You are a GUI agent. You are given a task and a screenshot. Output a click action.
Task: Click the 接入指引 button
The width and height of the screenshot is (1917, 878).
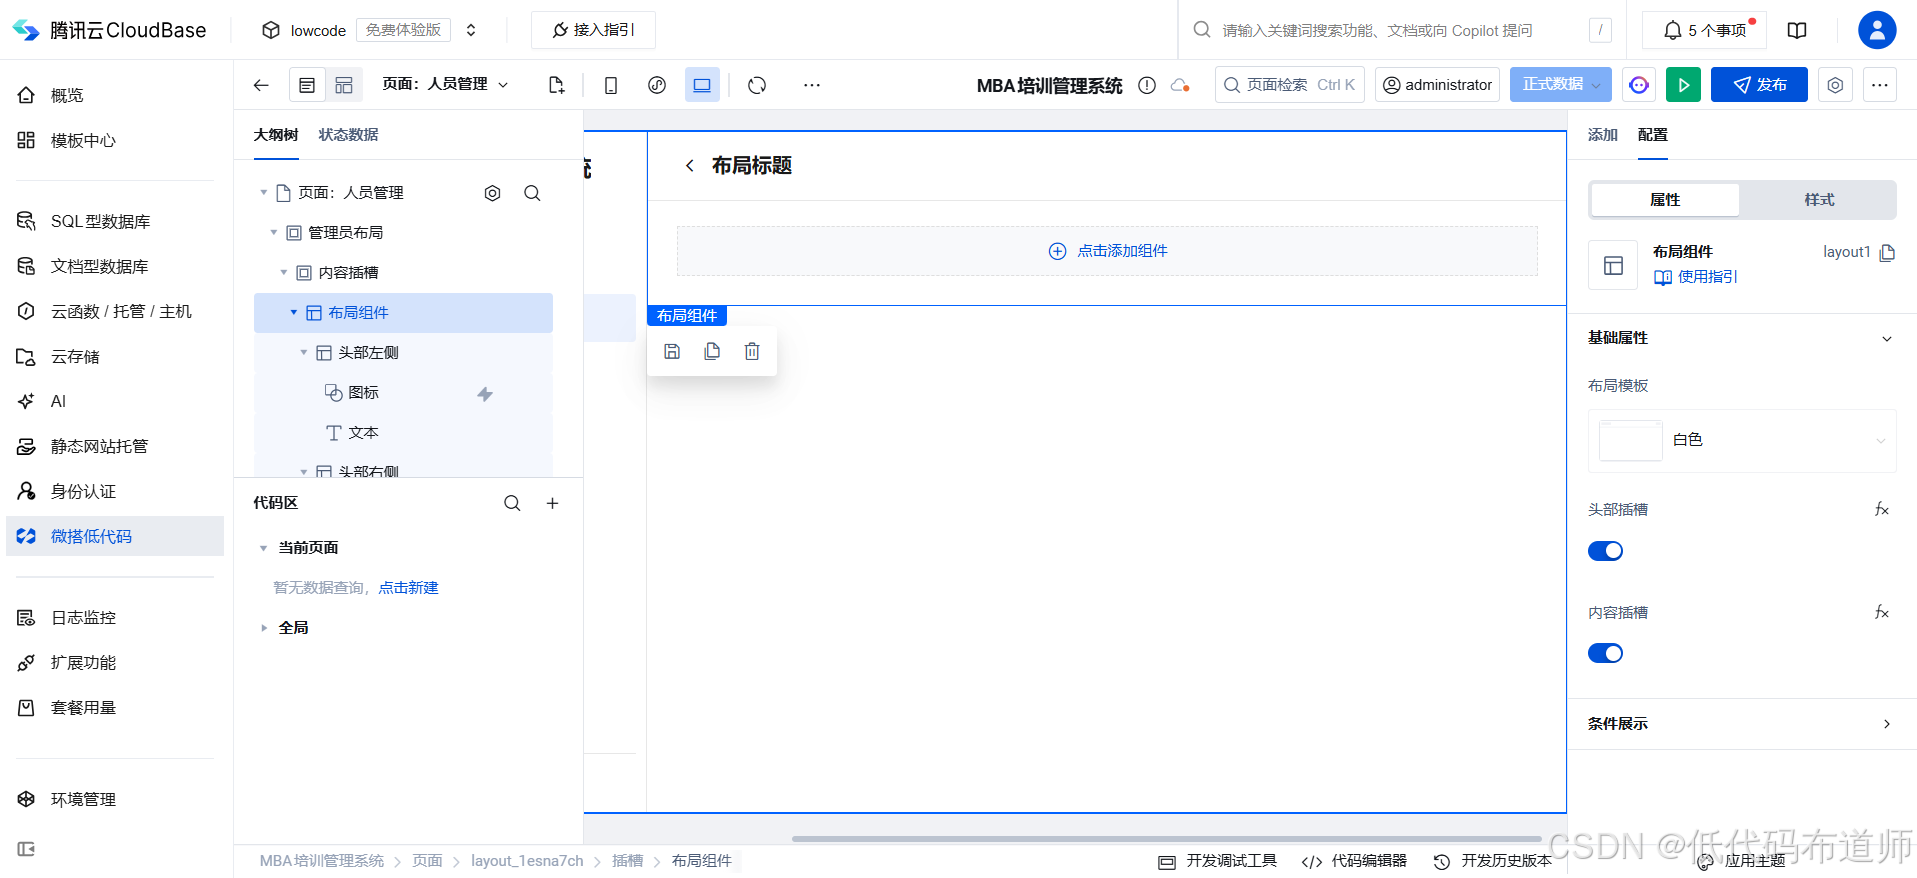click(593, 30)
